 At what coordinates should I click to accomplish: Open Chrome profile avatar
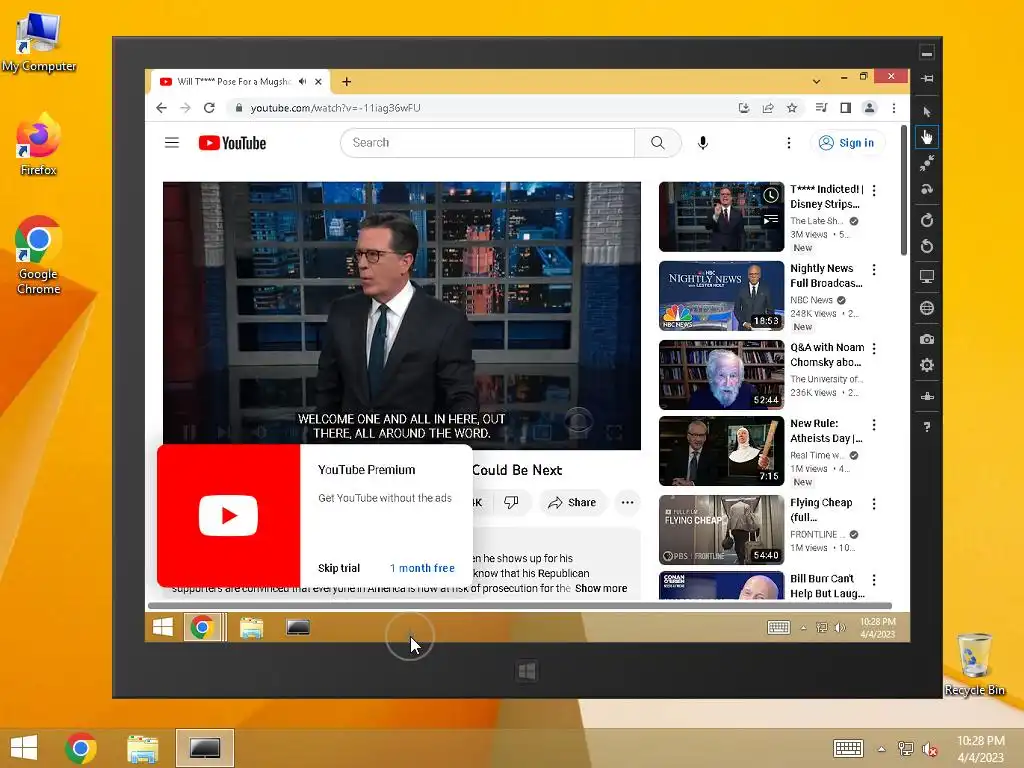pyautogui.click(x=869, y=108)
